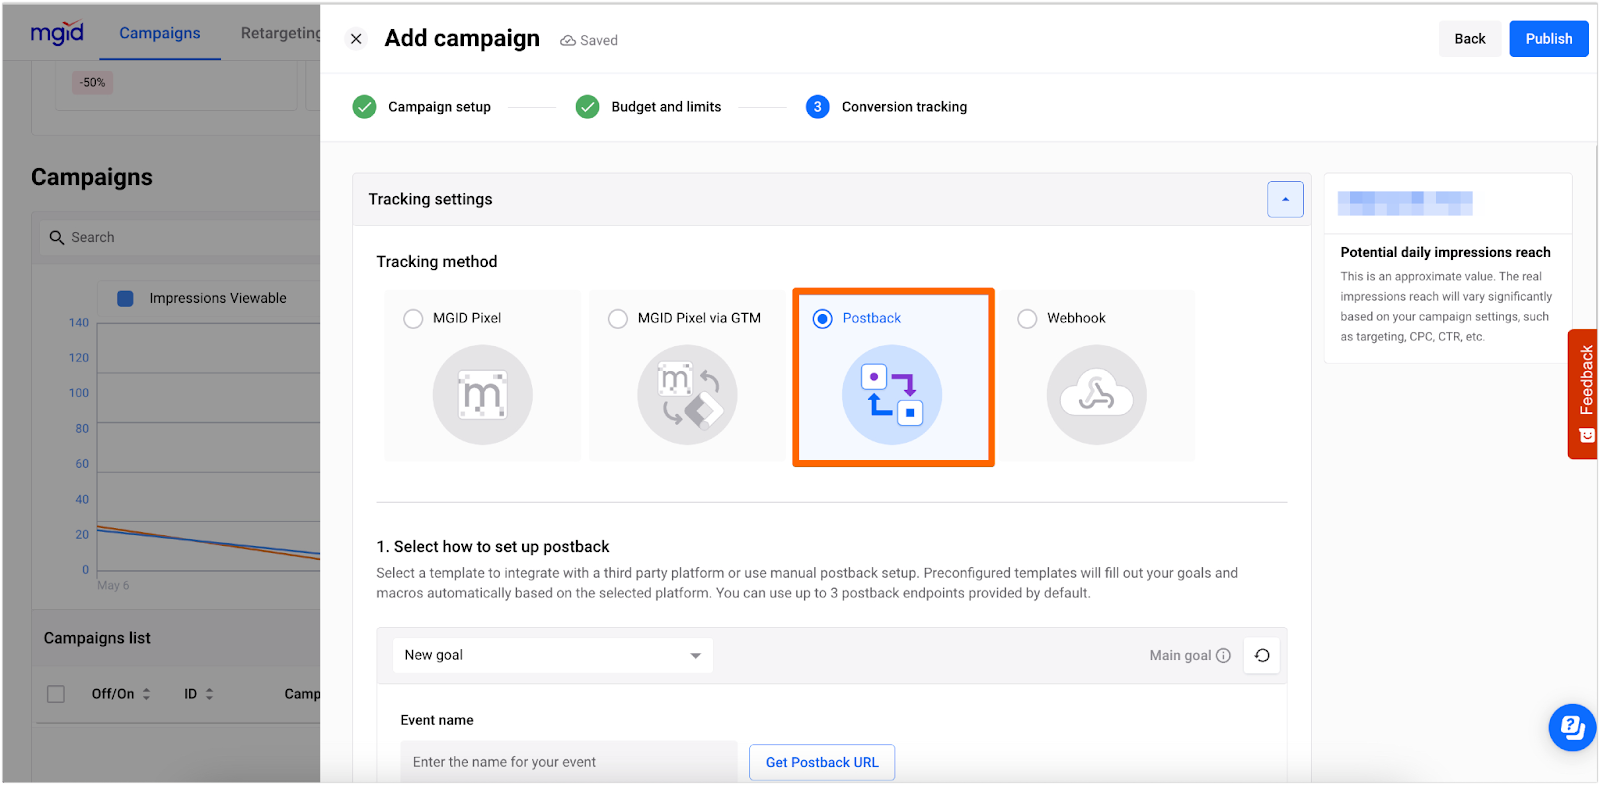This screenshot has width=1600, height=785.
Task: Tick the campaigns list select-all checkbox
Action: [x=56, y=694]
